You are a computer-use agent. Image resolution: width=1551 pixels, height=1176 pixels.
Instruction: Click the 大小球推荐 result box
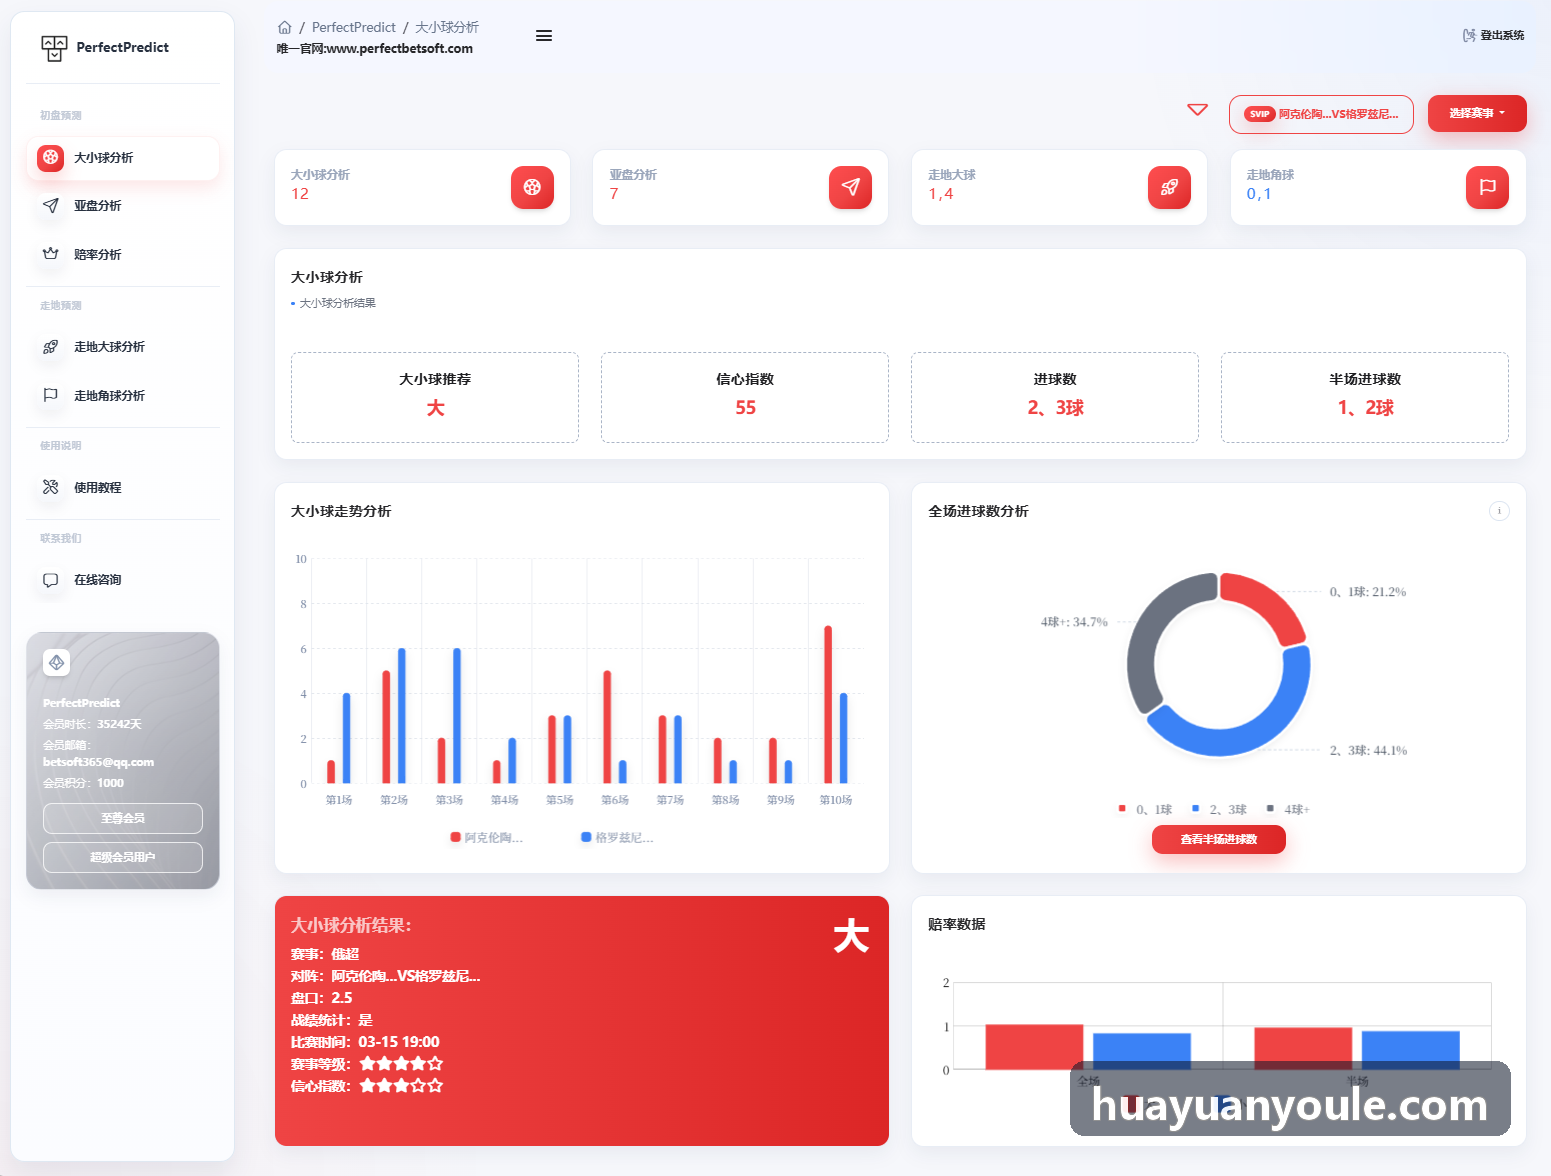pos(435,397)
